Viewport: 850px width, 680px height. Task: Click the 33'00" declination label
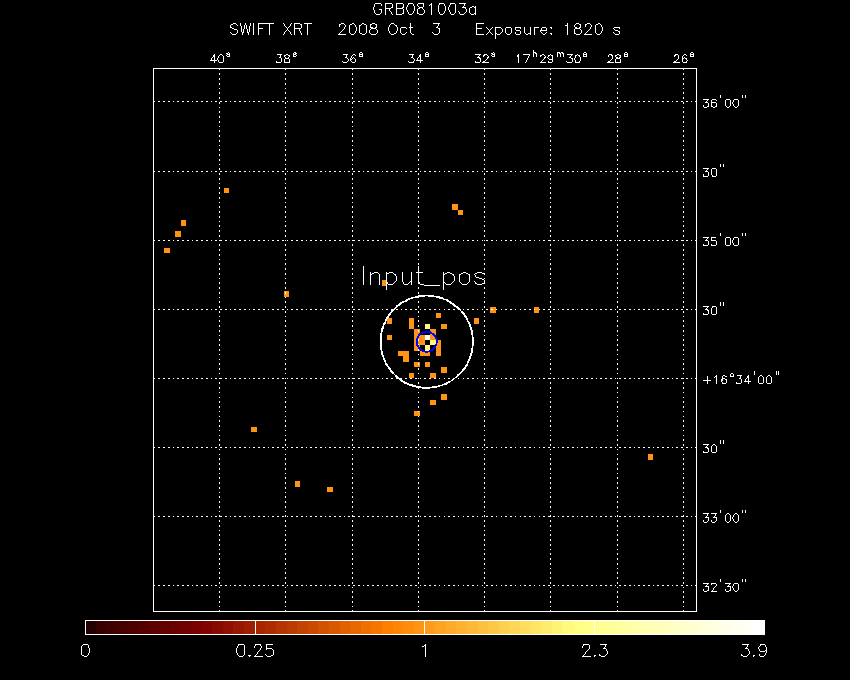coord(724,517)
